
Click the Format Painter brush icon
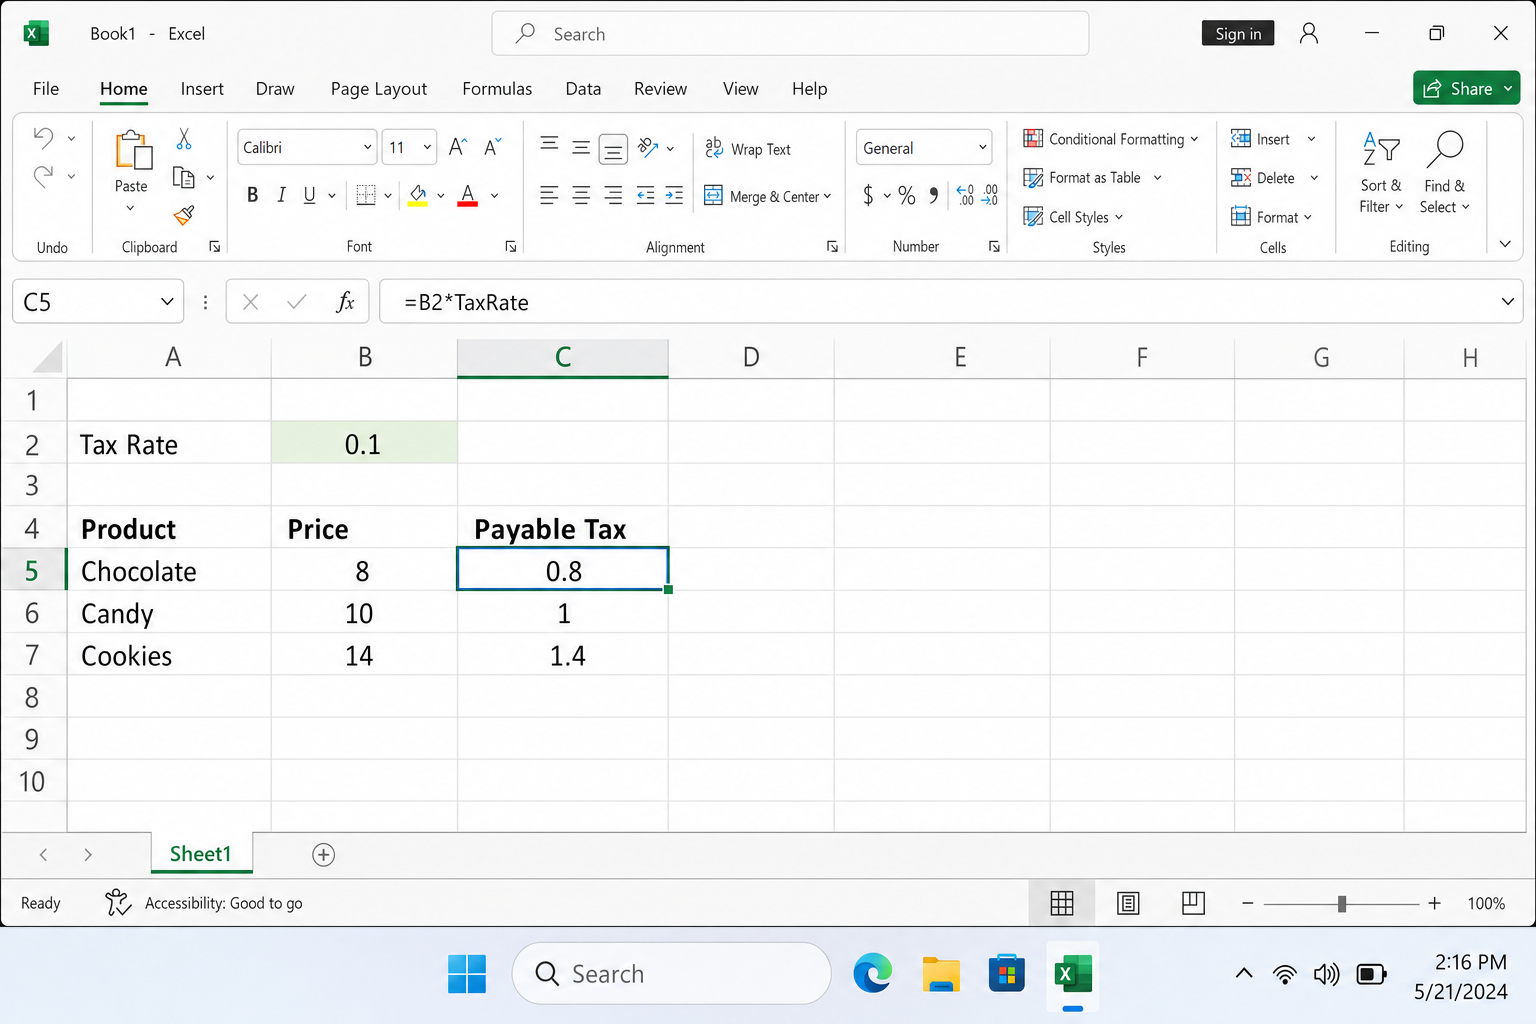click(x=184, y=215)
